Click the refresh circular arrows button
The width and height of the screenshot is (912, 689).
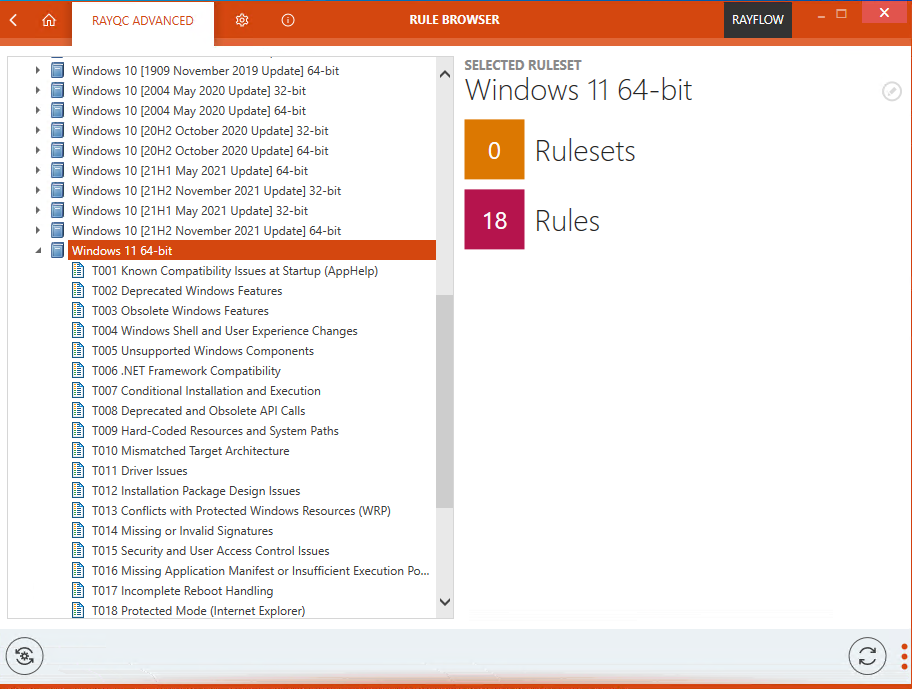tap(867, 656)
